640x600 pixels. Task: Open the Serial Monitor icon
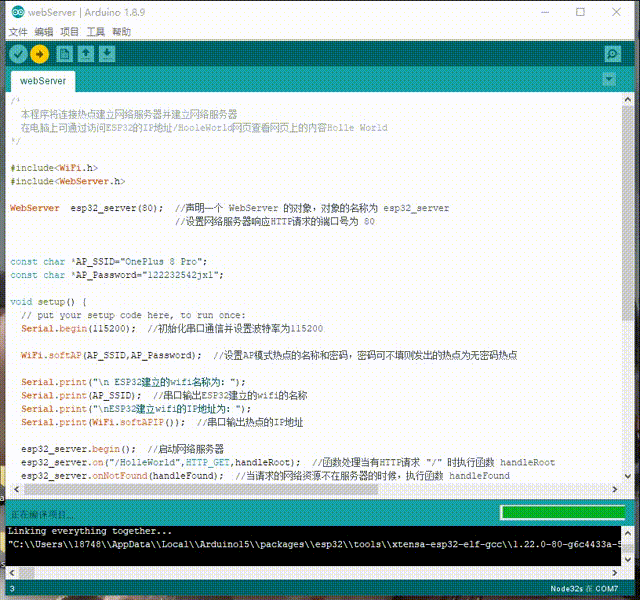click(x=613, y=54)
